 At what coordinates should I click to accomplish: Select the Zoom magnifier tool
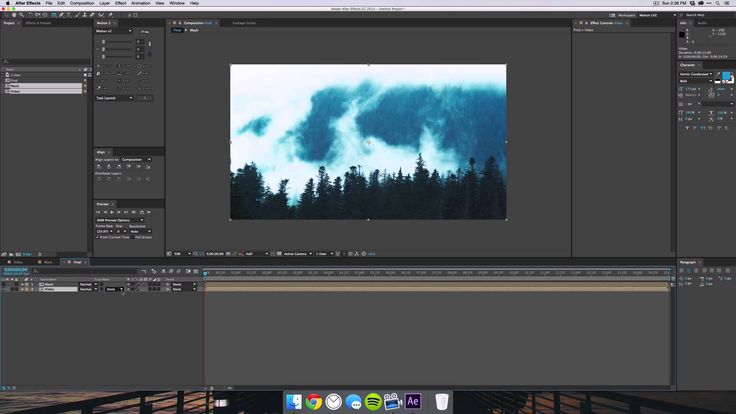click(22, 15)
